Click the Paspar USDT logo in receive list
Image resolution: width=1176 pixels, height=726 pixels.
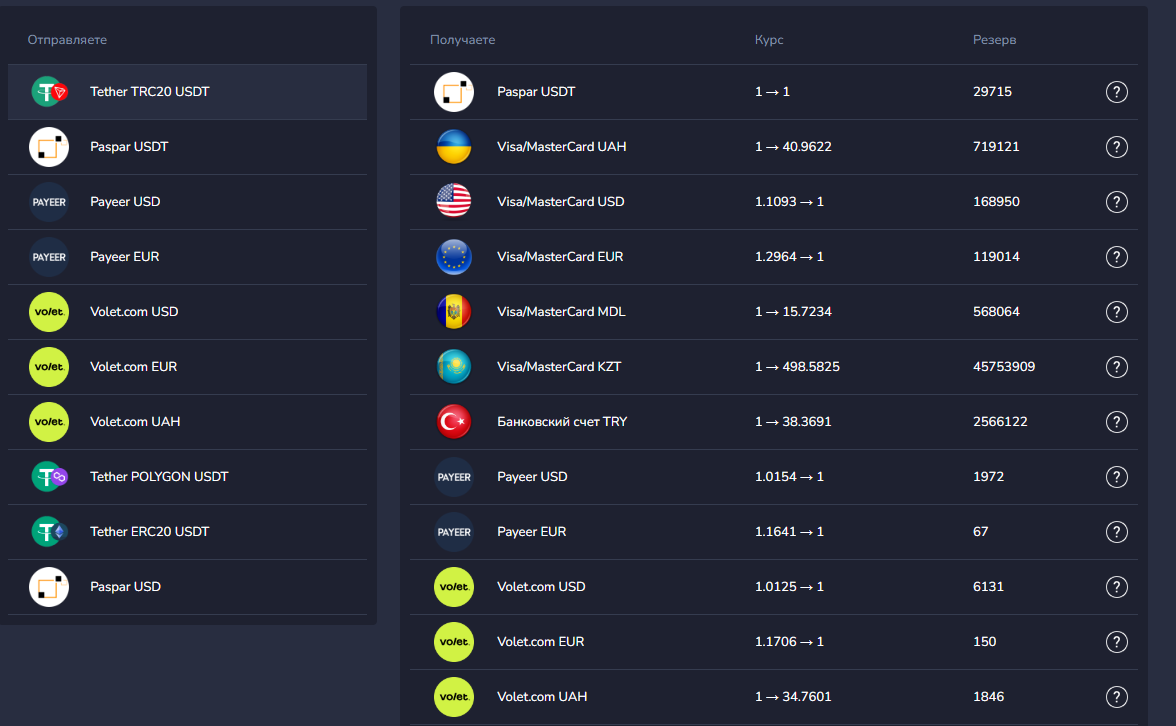[454, 92]
